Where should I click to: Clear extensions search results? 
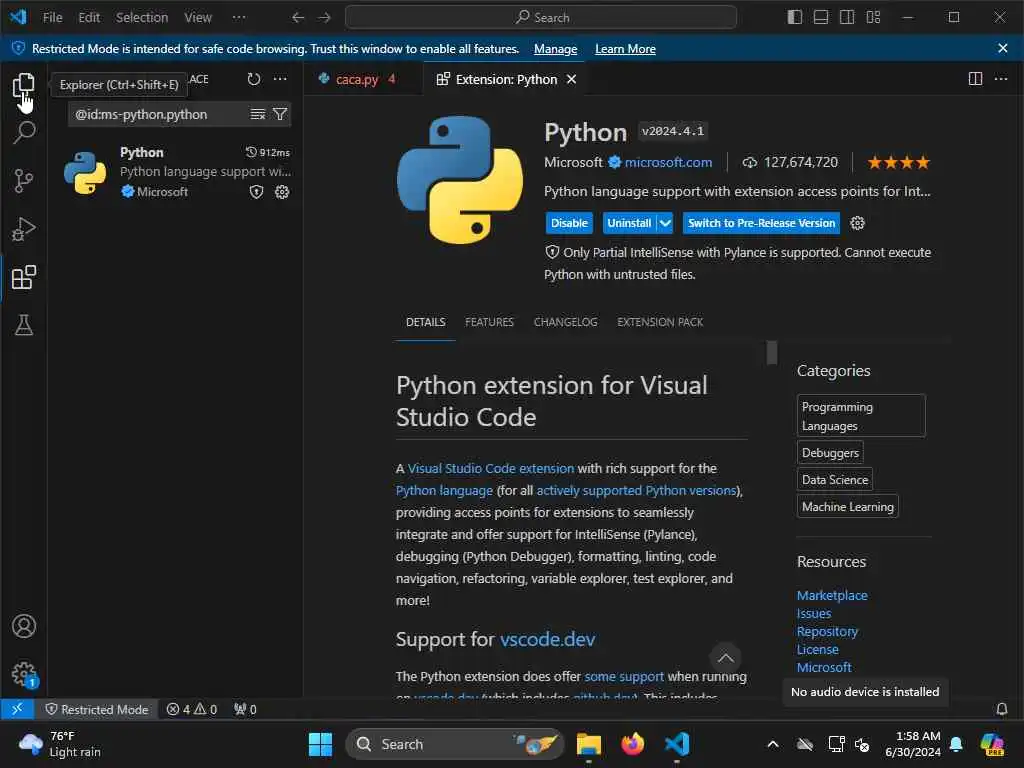[258, 114]
